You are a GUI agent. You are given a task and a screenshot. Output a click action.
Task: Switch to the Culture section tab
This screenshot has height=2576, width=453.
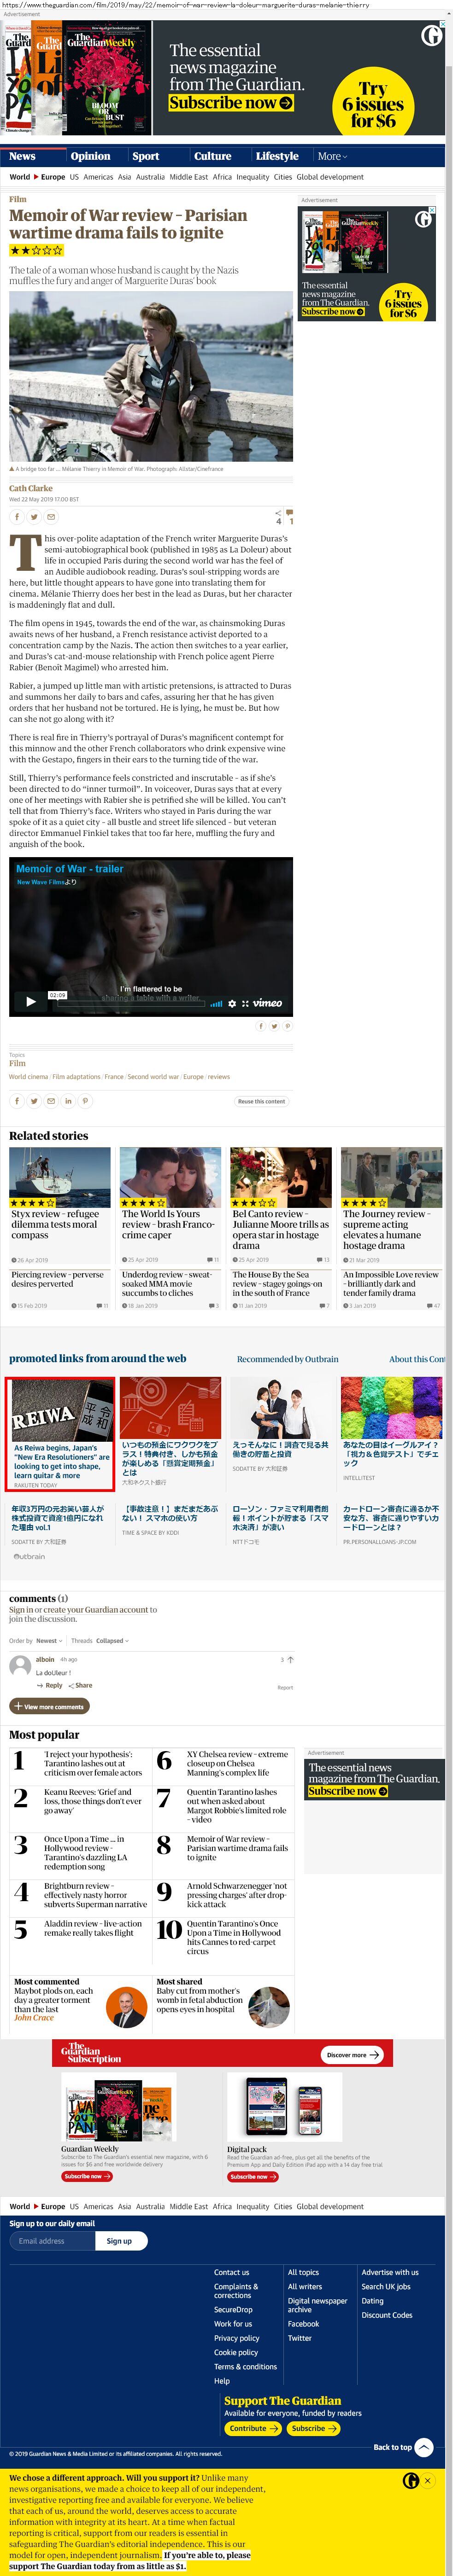point(212,156)
